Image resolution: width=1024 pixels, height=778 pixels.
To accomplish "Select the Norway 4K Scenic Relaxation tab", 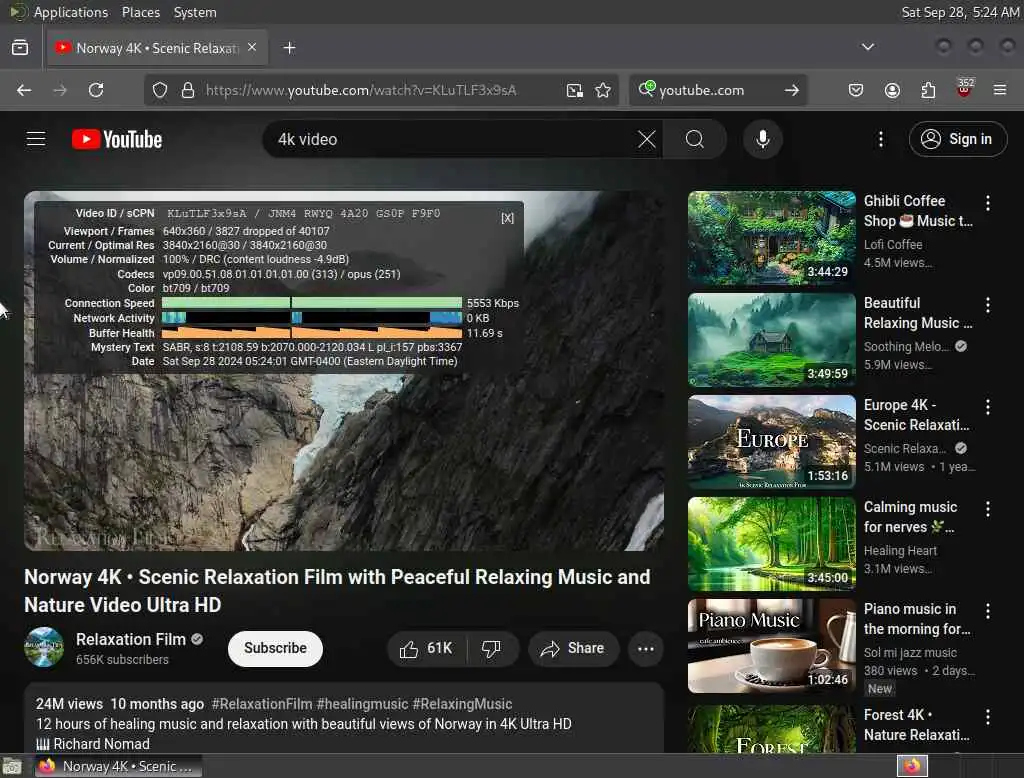I will click(x=157, y=48).
